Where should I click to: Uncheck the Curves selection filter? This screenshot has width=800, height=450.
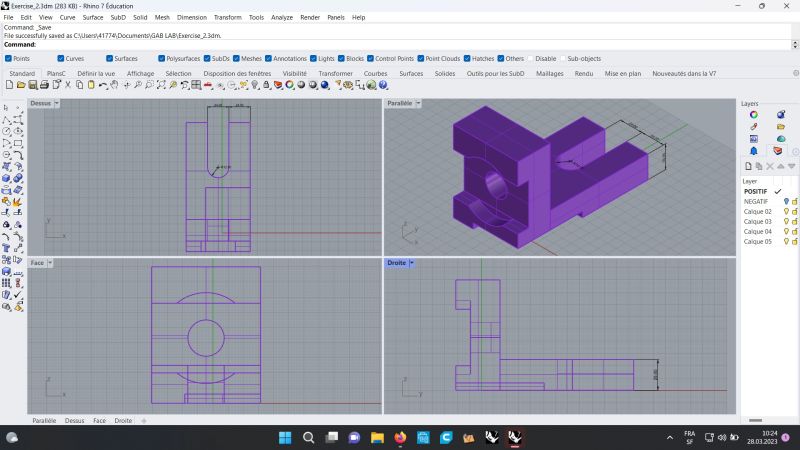[x=59, y=58]
